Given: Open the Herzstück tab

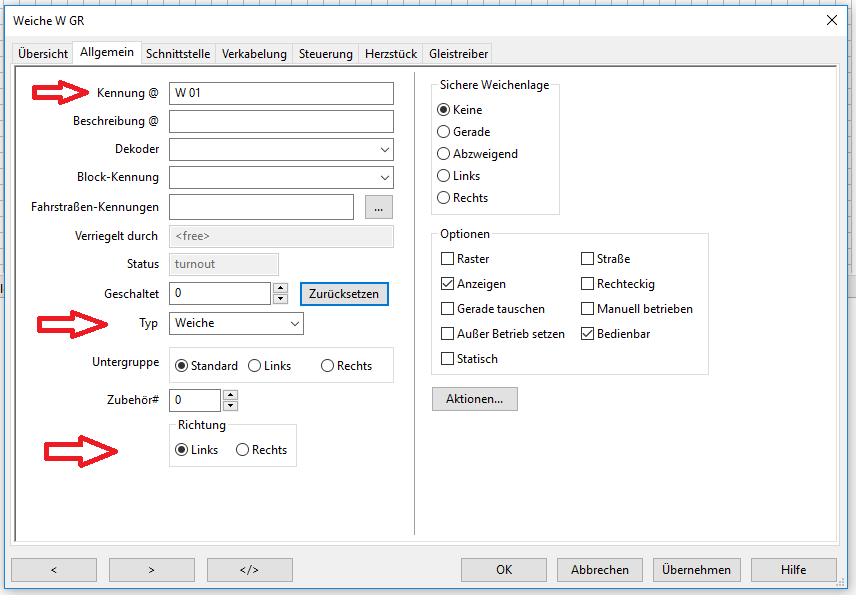Looking at the screenshot, I should pyautogui.click(x=392, y=54).
